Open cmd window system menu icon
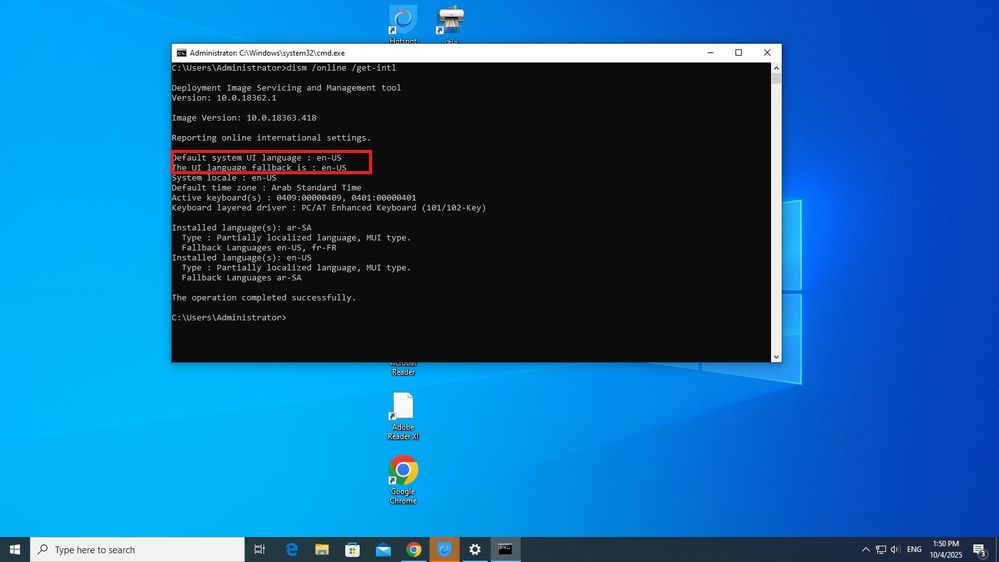The height and width of the screenshot is (562, 999). click(182, 53)
